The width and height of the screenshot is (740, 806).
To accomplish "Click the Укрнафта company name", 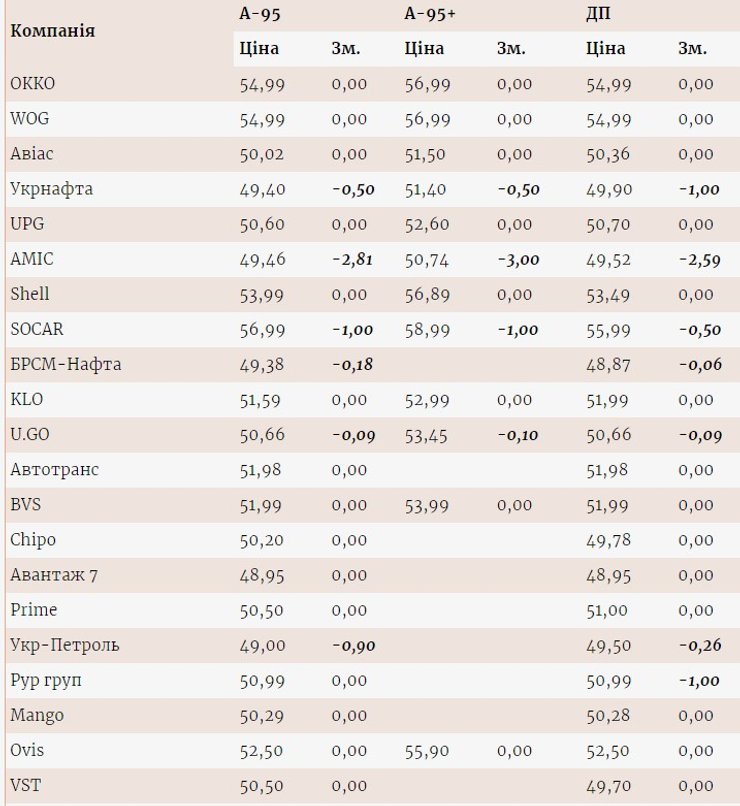I will [x=51, y=189].
